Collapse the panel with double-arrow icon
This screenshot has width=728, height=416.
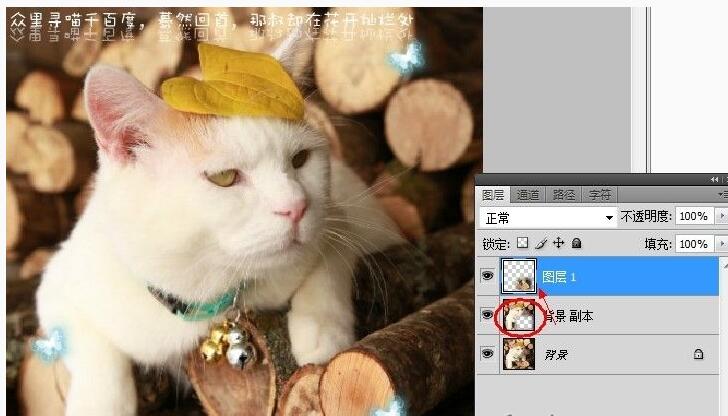coord(714,179)
